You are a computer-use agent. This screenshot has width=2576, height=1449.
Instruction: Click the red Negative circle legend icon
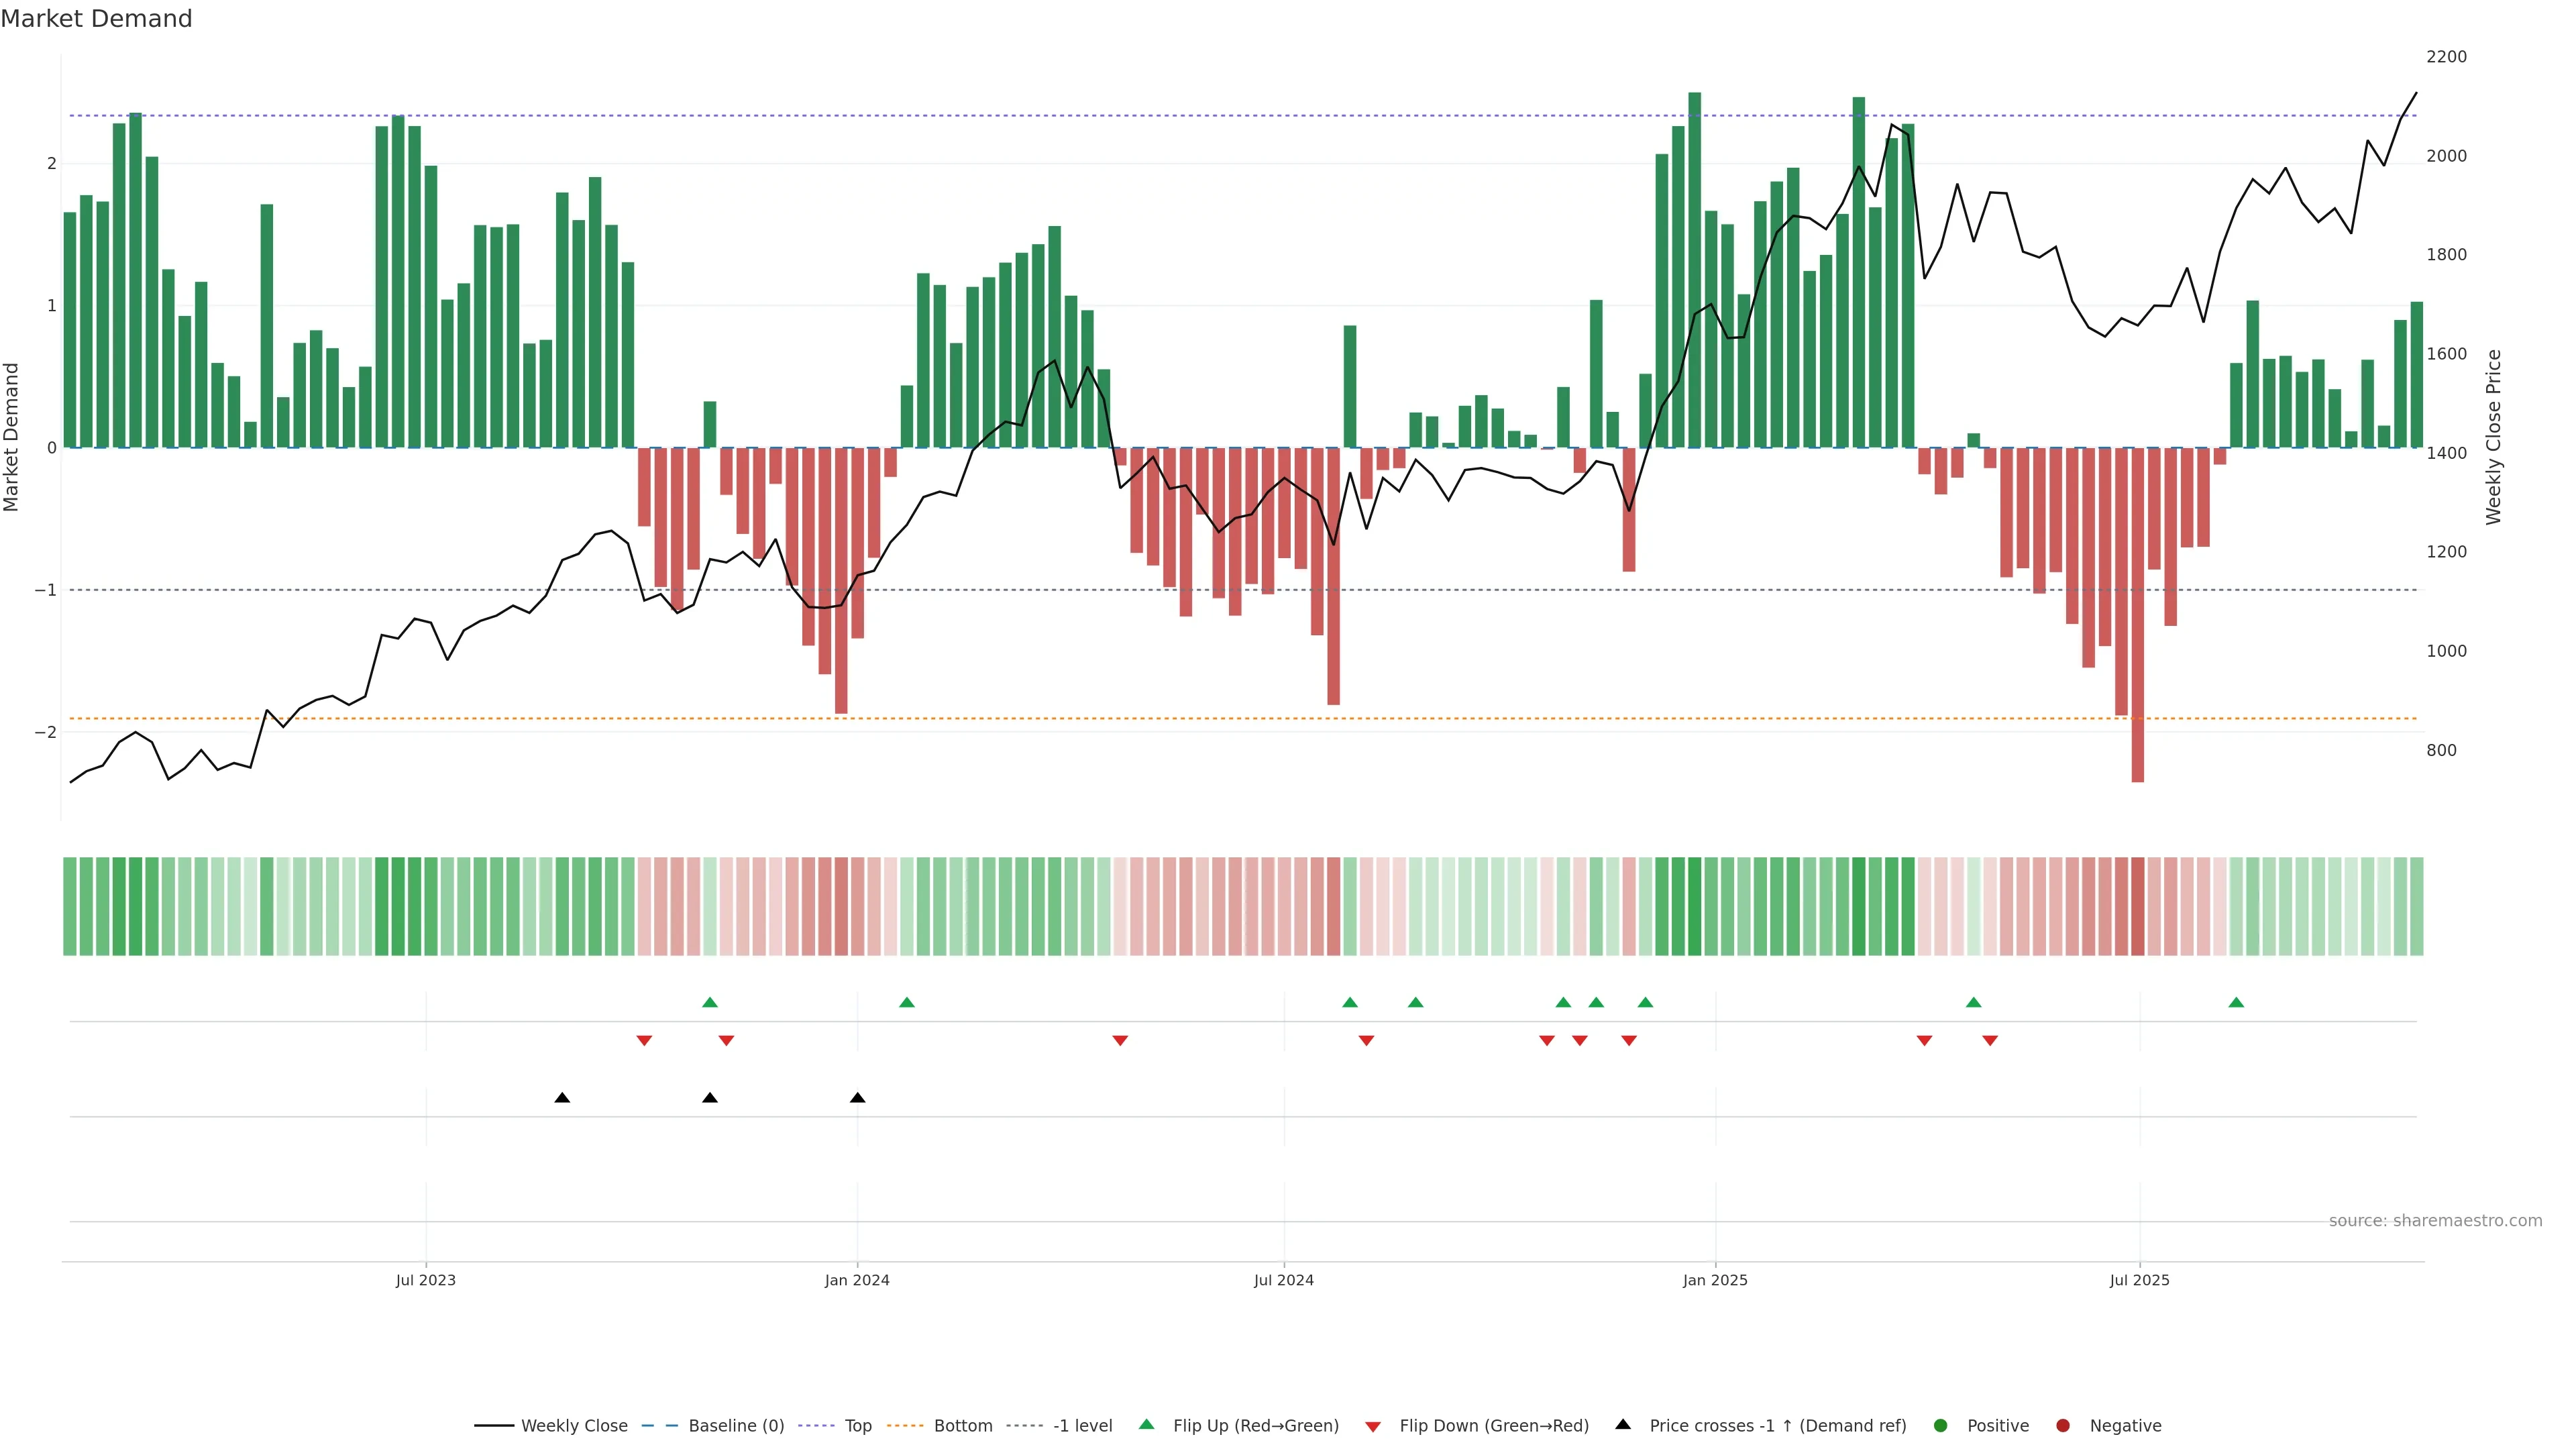[x=2063, y=1426]
